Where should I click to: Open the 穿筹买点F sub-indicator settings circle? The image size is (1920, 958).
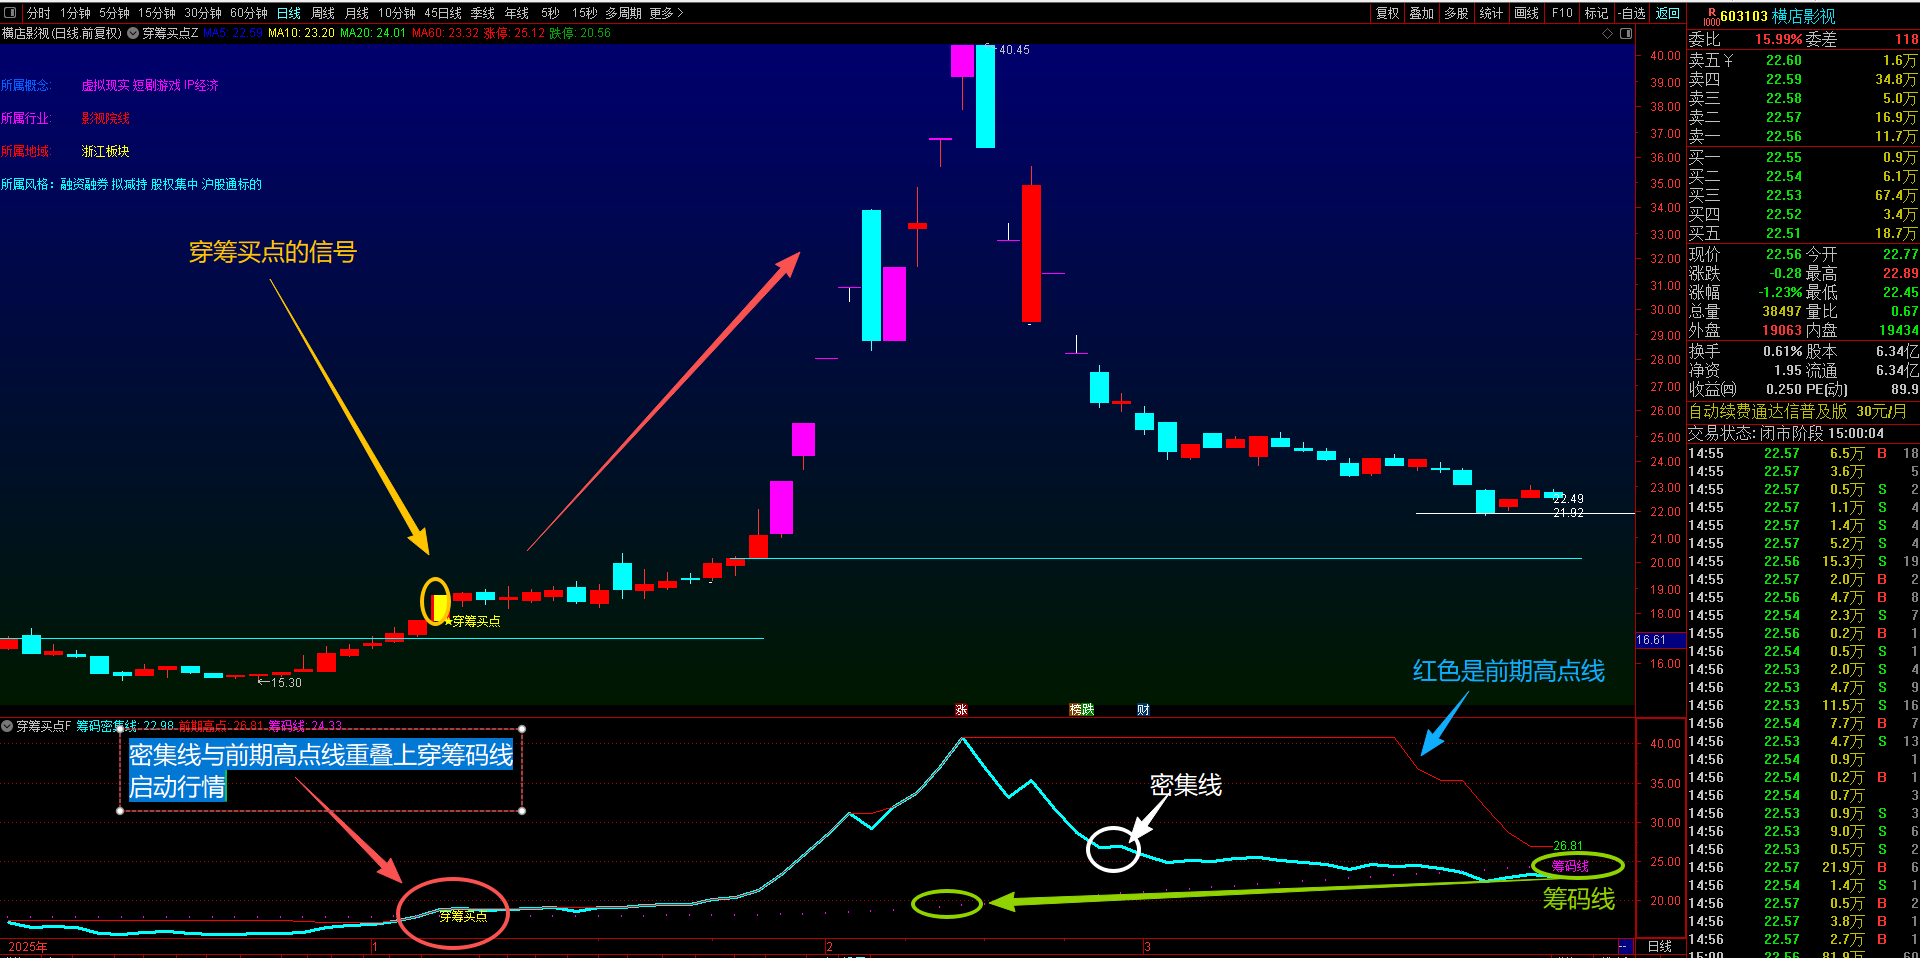pyautogui.click(x=7, y=726)
